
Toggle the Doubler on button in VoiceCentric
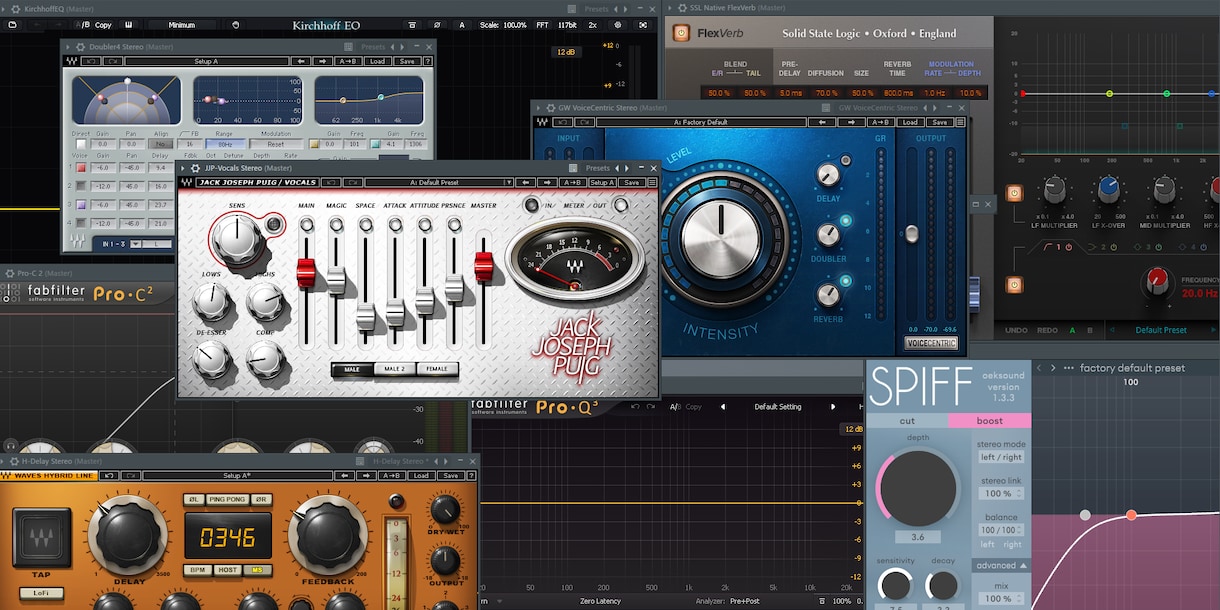846,222
